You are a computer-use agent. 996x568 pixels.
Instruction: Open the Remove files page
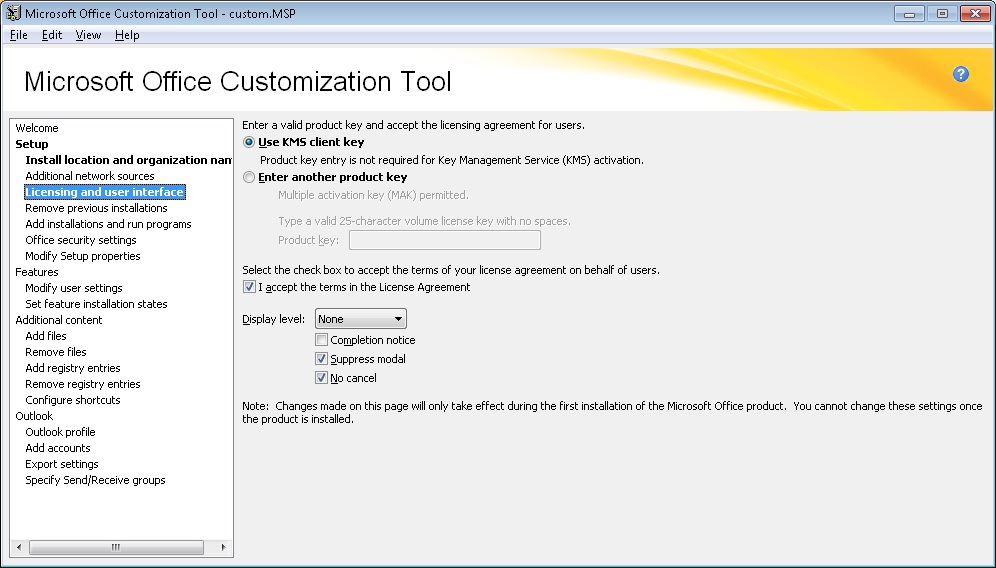coord(56,352)
